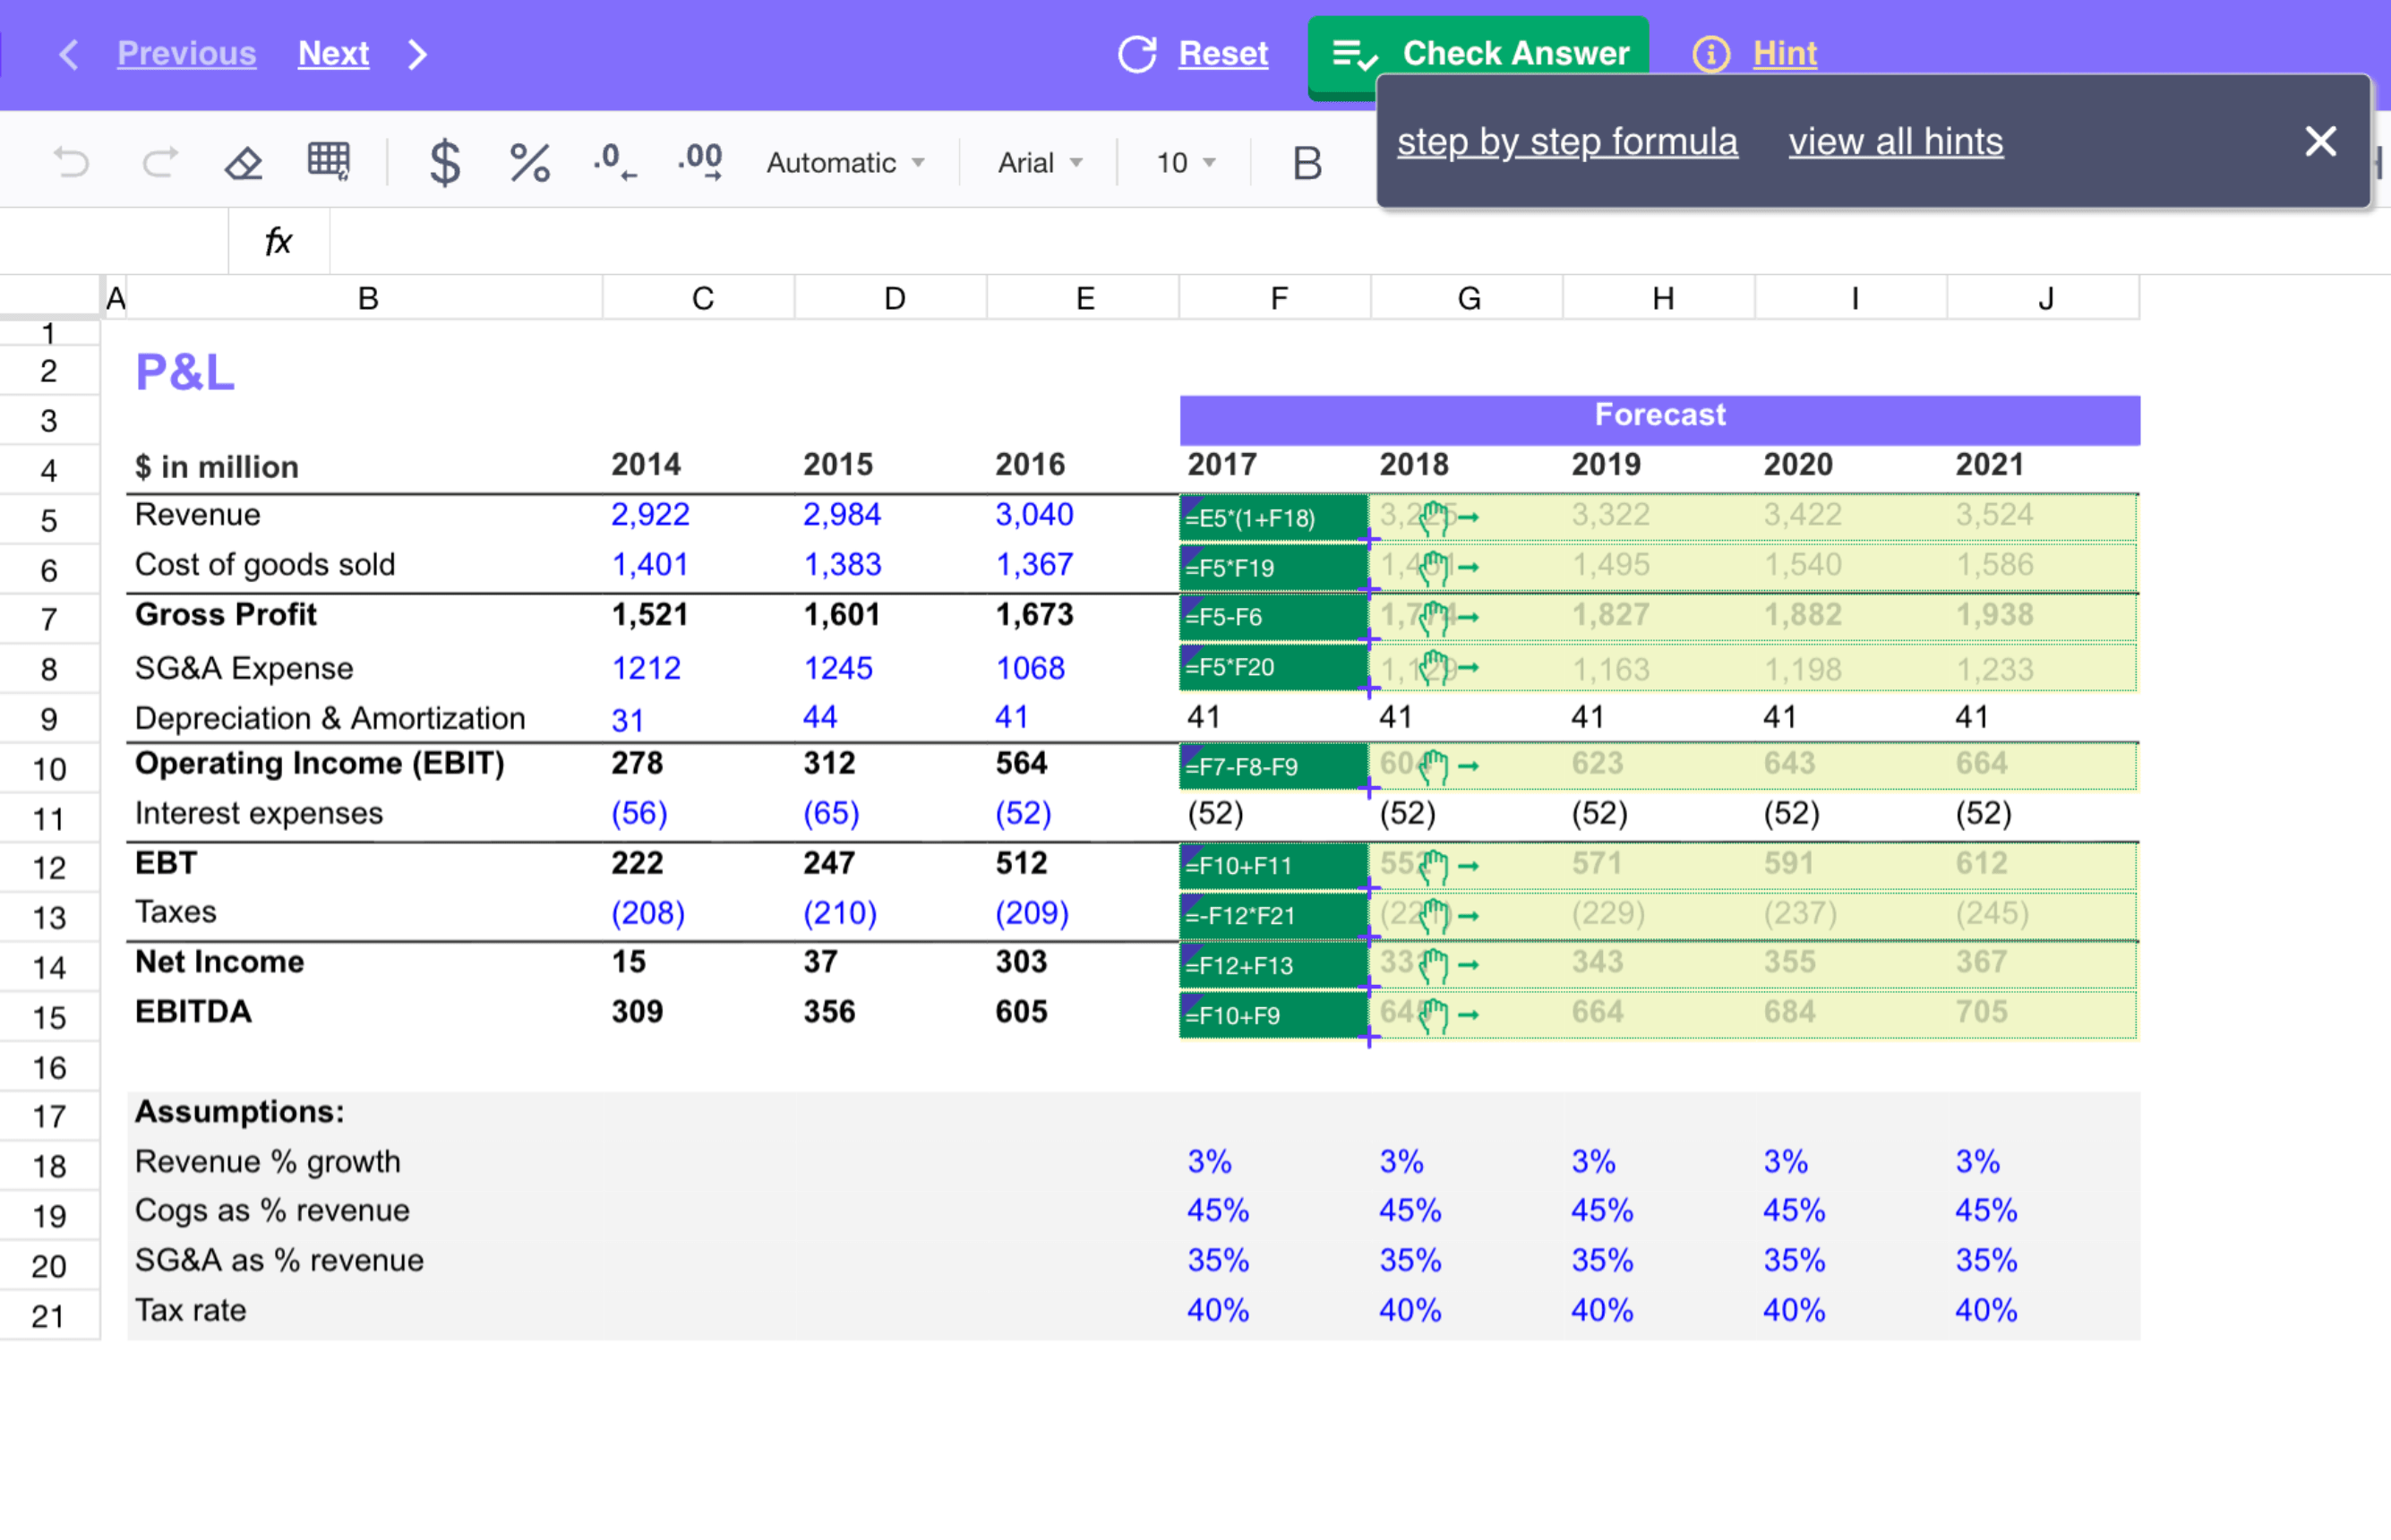Click the table borders grid icon
This screenshot has height=1540, width=2391.
[328, 161]
